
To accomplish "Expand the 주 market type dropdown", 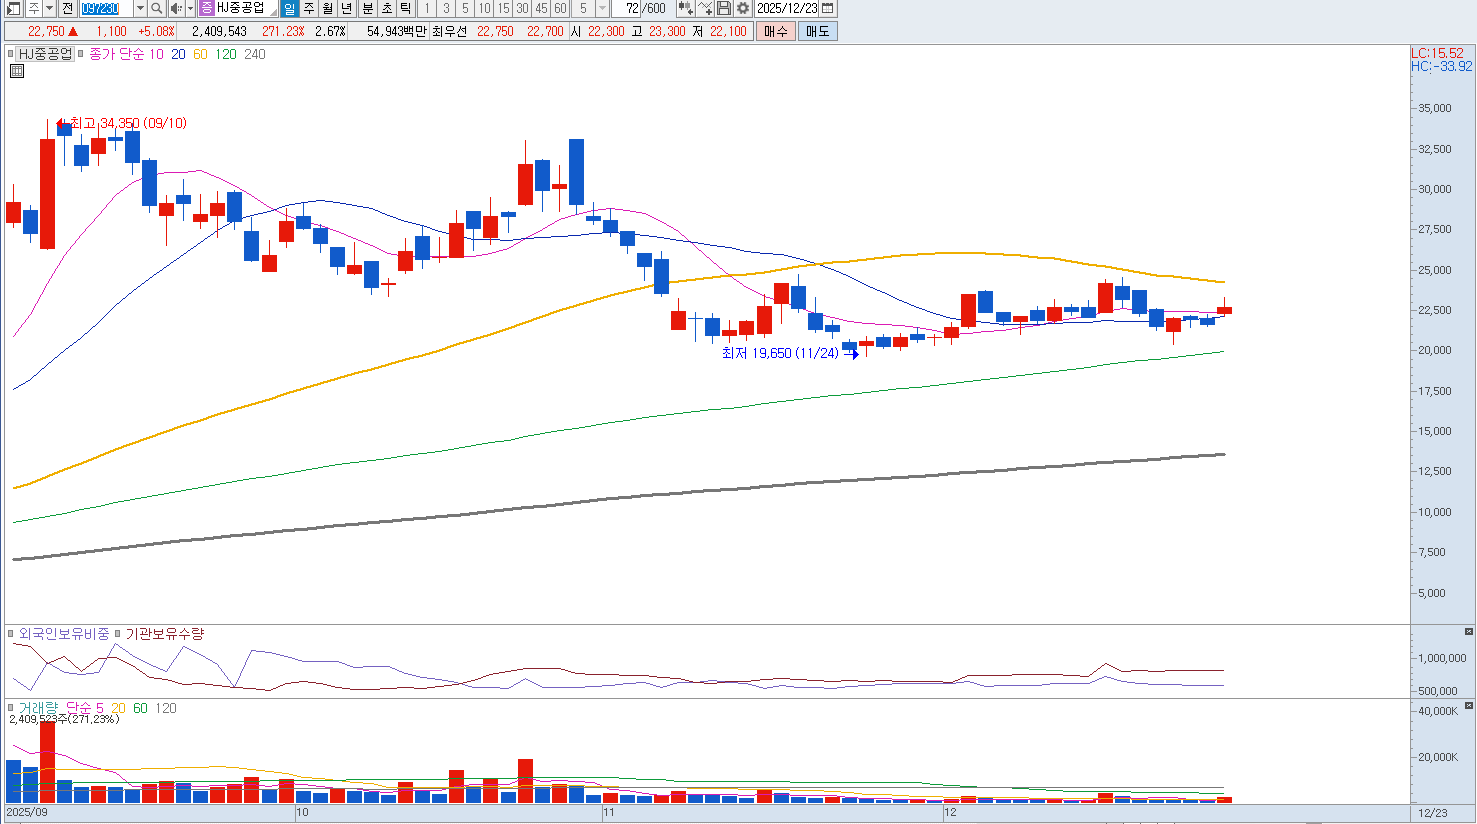I will tap(49, 9).
